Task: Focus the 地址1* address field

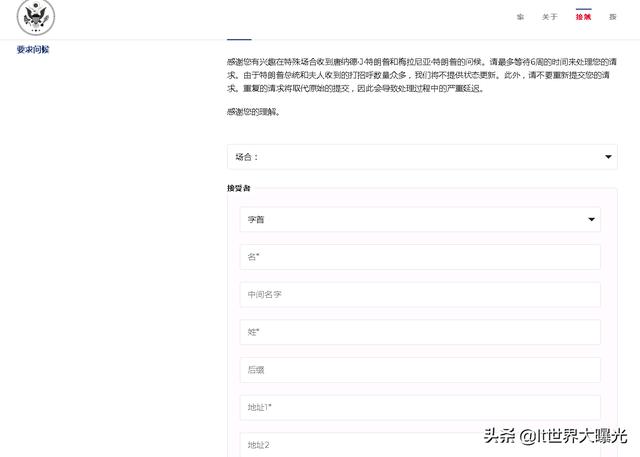Action: 419,407
